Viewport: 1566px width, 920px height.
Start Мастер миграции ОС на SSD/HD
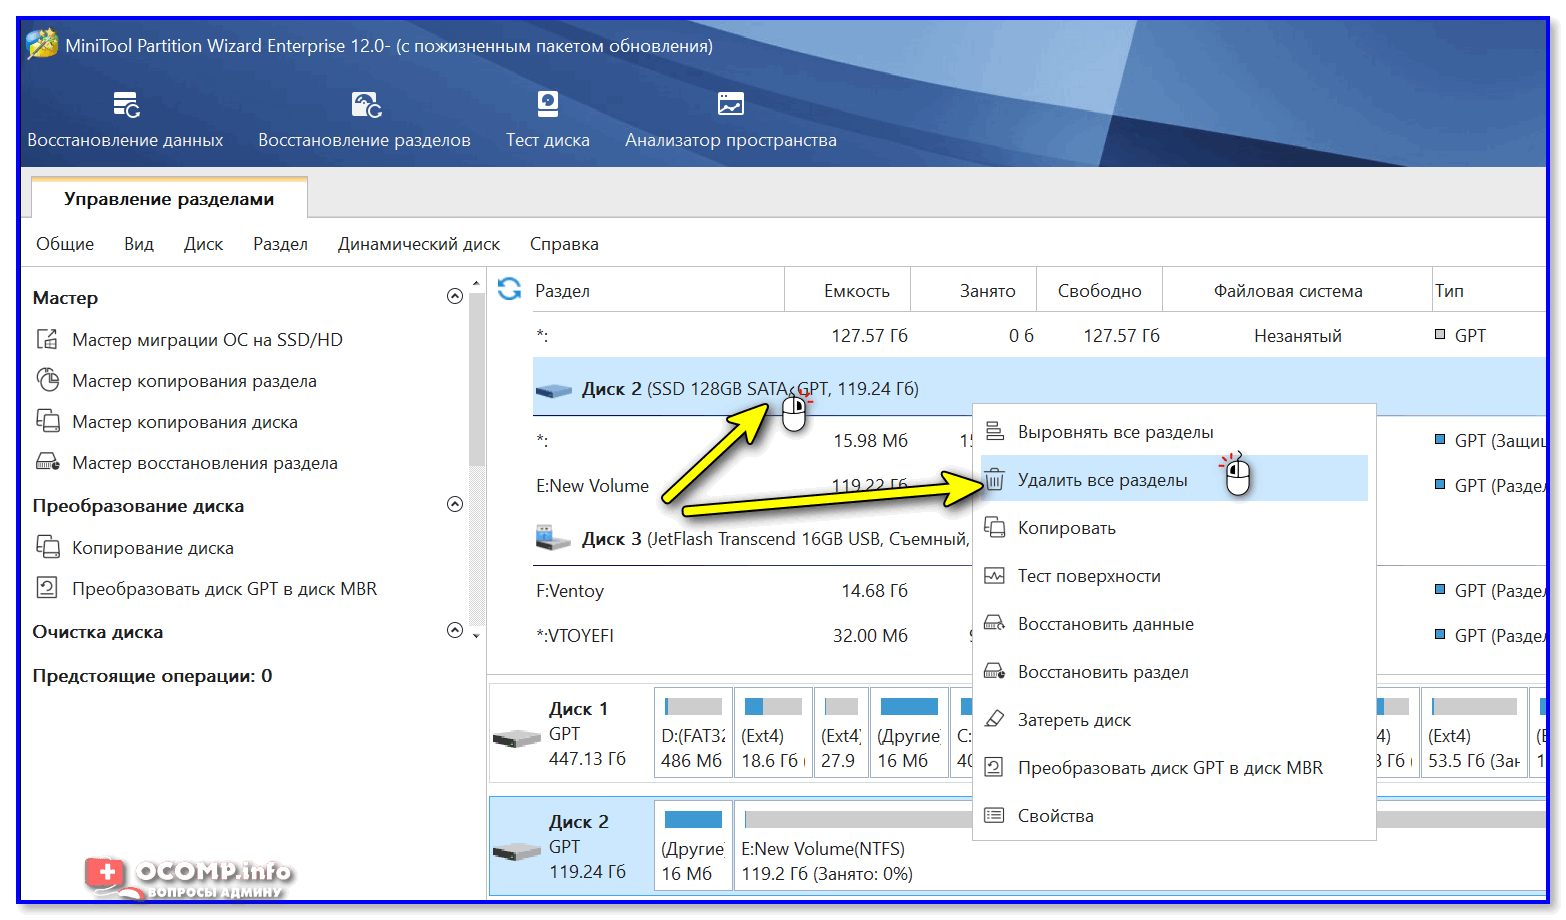point(207,340)
